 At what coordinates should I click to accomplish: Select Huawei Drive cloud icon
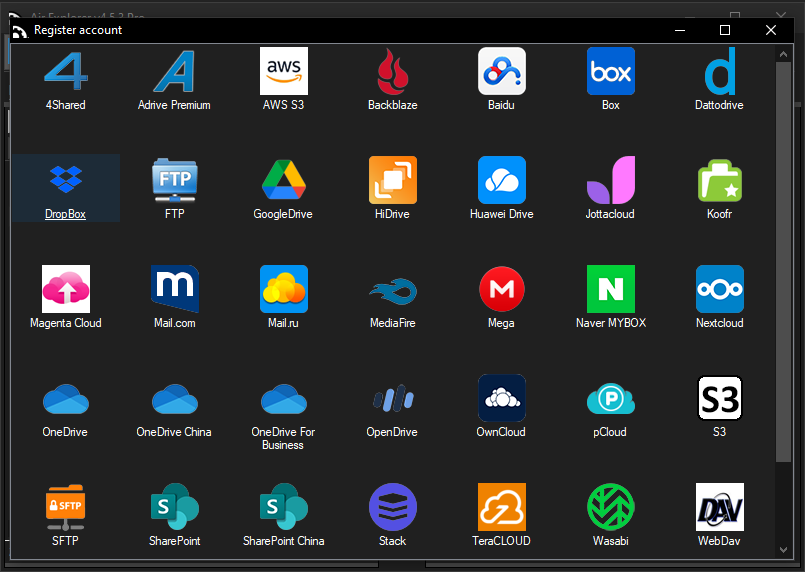502,180
